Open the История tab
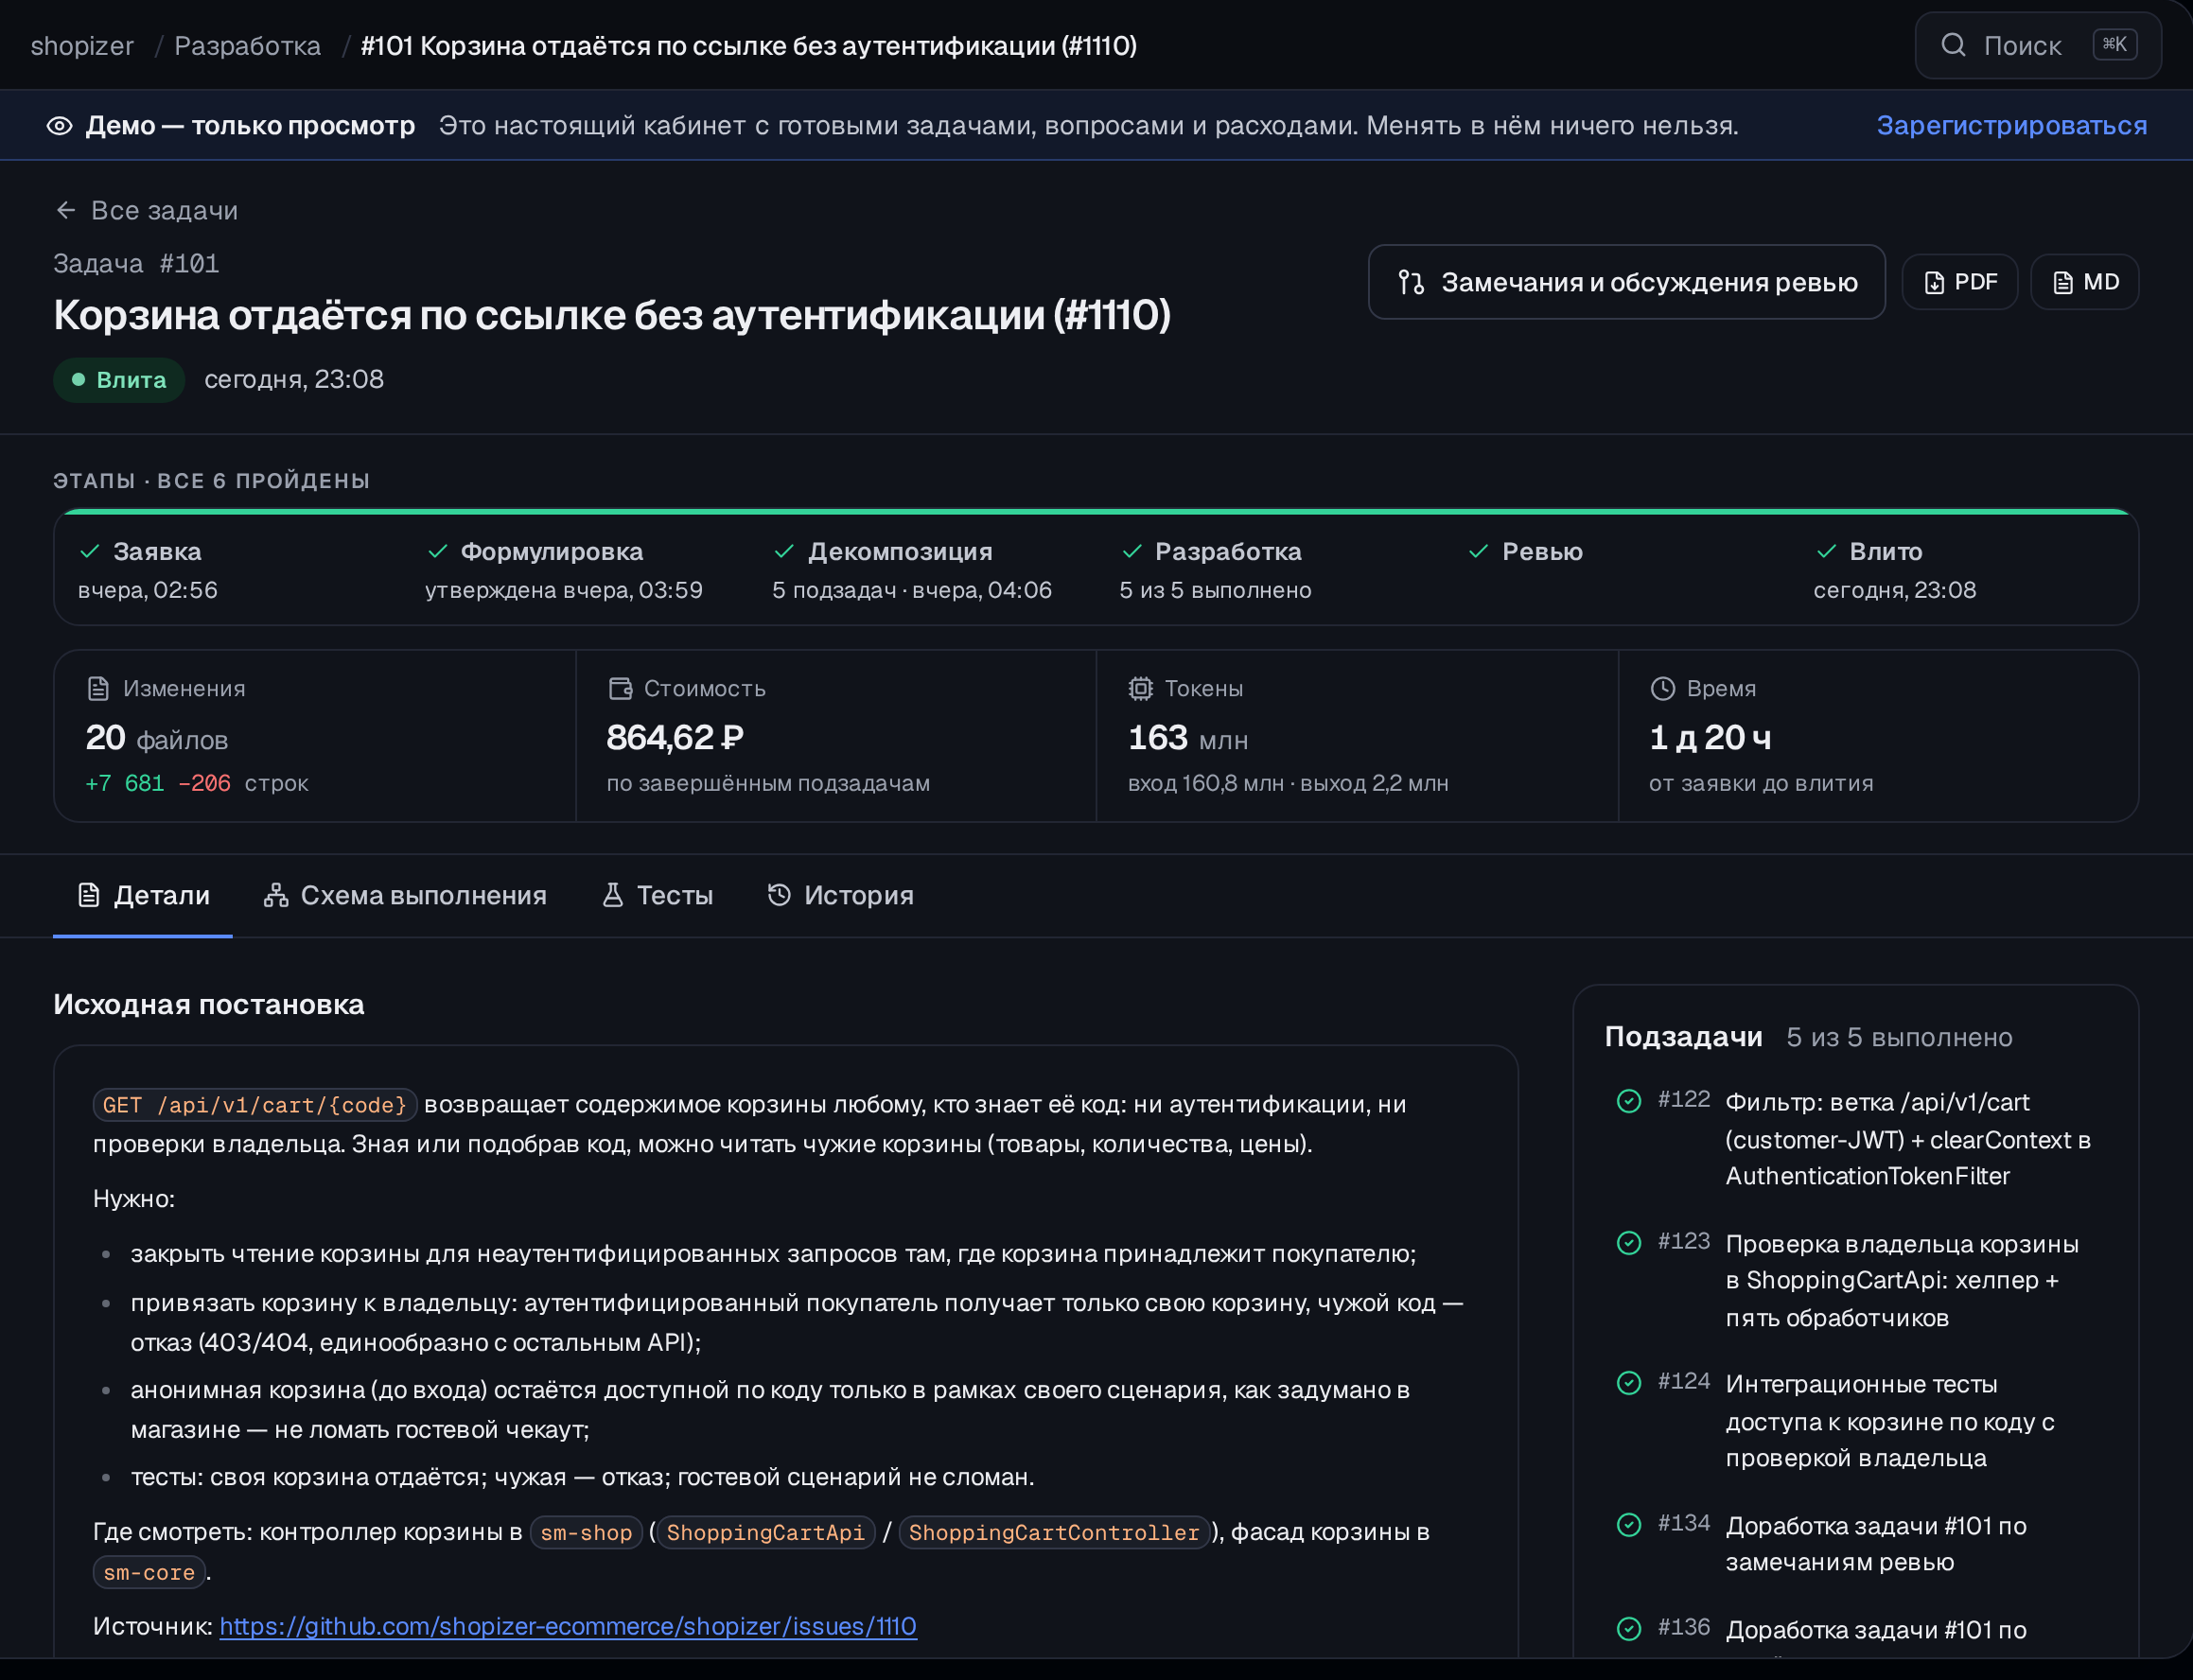The image size is (2193, 1680). (840, 895)
